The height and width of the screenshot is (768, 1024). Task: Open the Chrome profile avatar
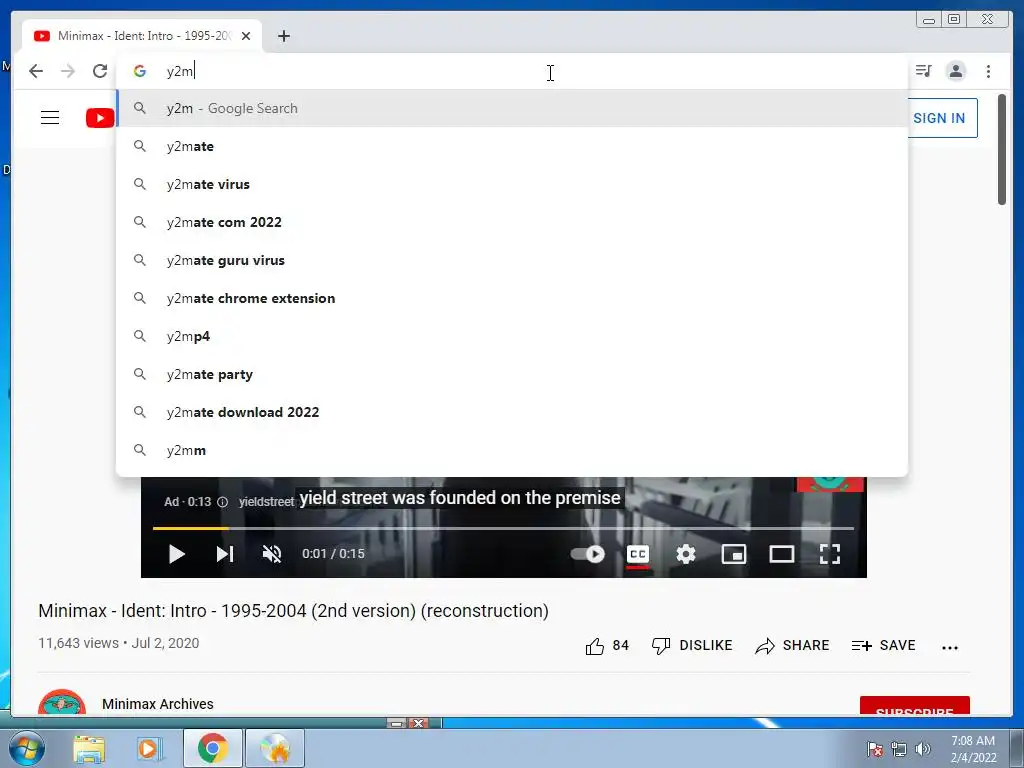point(955,71)
